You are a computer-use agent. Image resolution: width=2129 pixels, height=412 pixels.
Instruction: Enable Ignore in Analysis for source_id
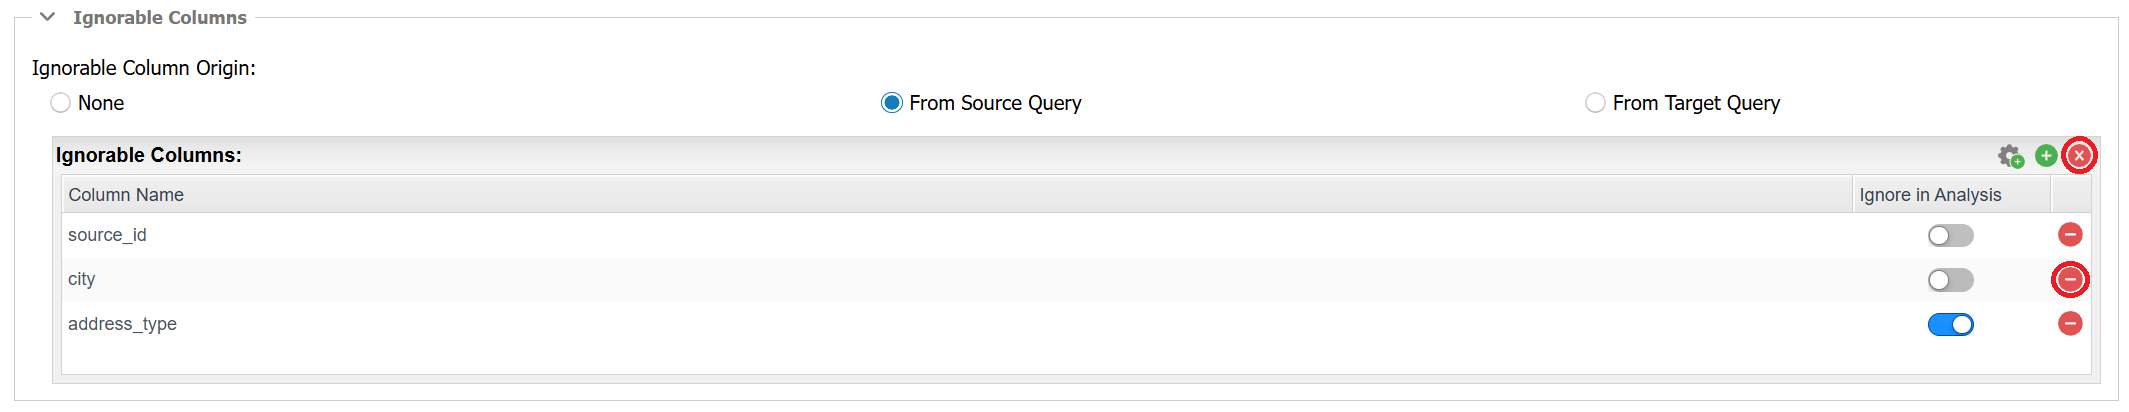point(1950,235)
